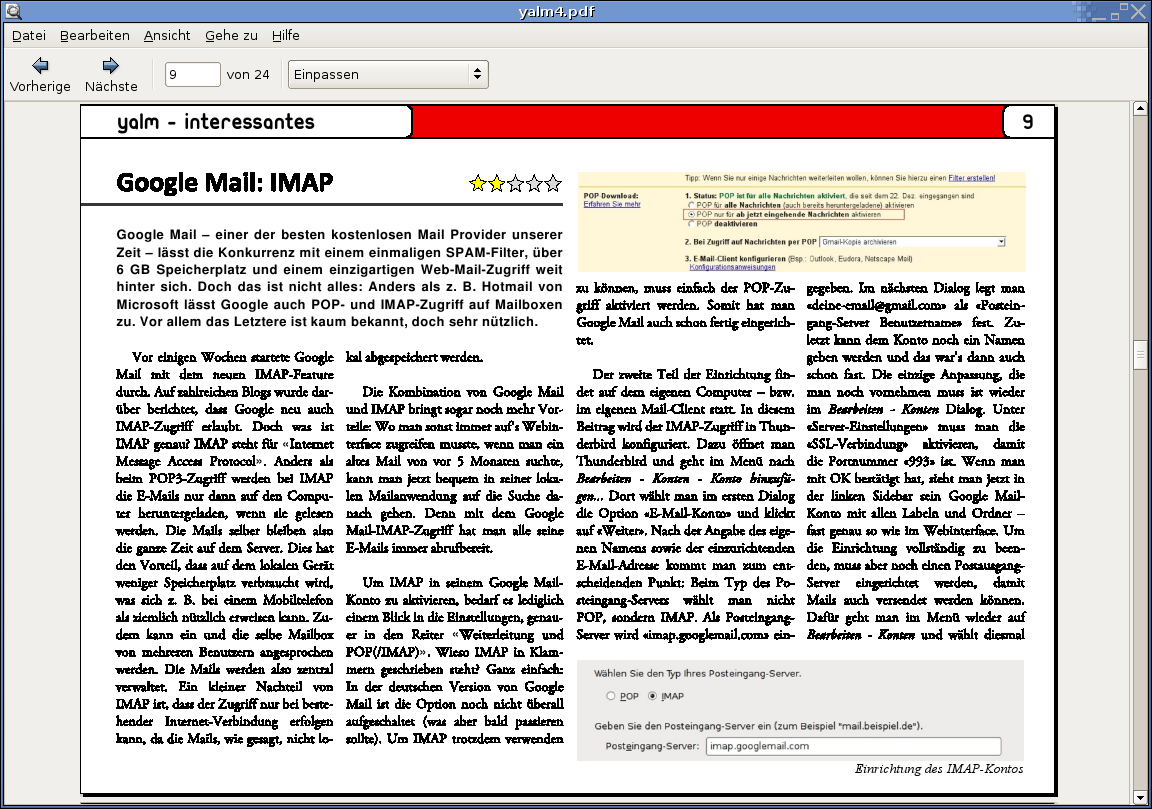
Task: Open the Datei menu
Action: (x=29, y=35)
